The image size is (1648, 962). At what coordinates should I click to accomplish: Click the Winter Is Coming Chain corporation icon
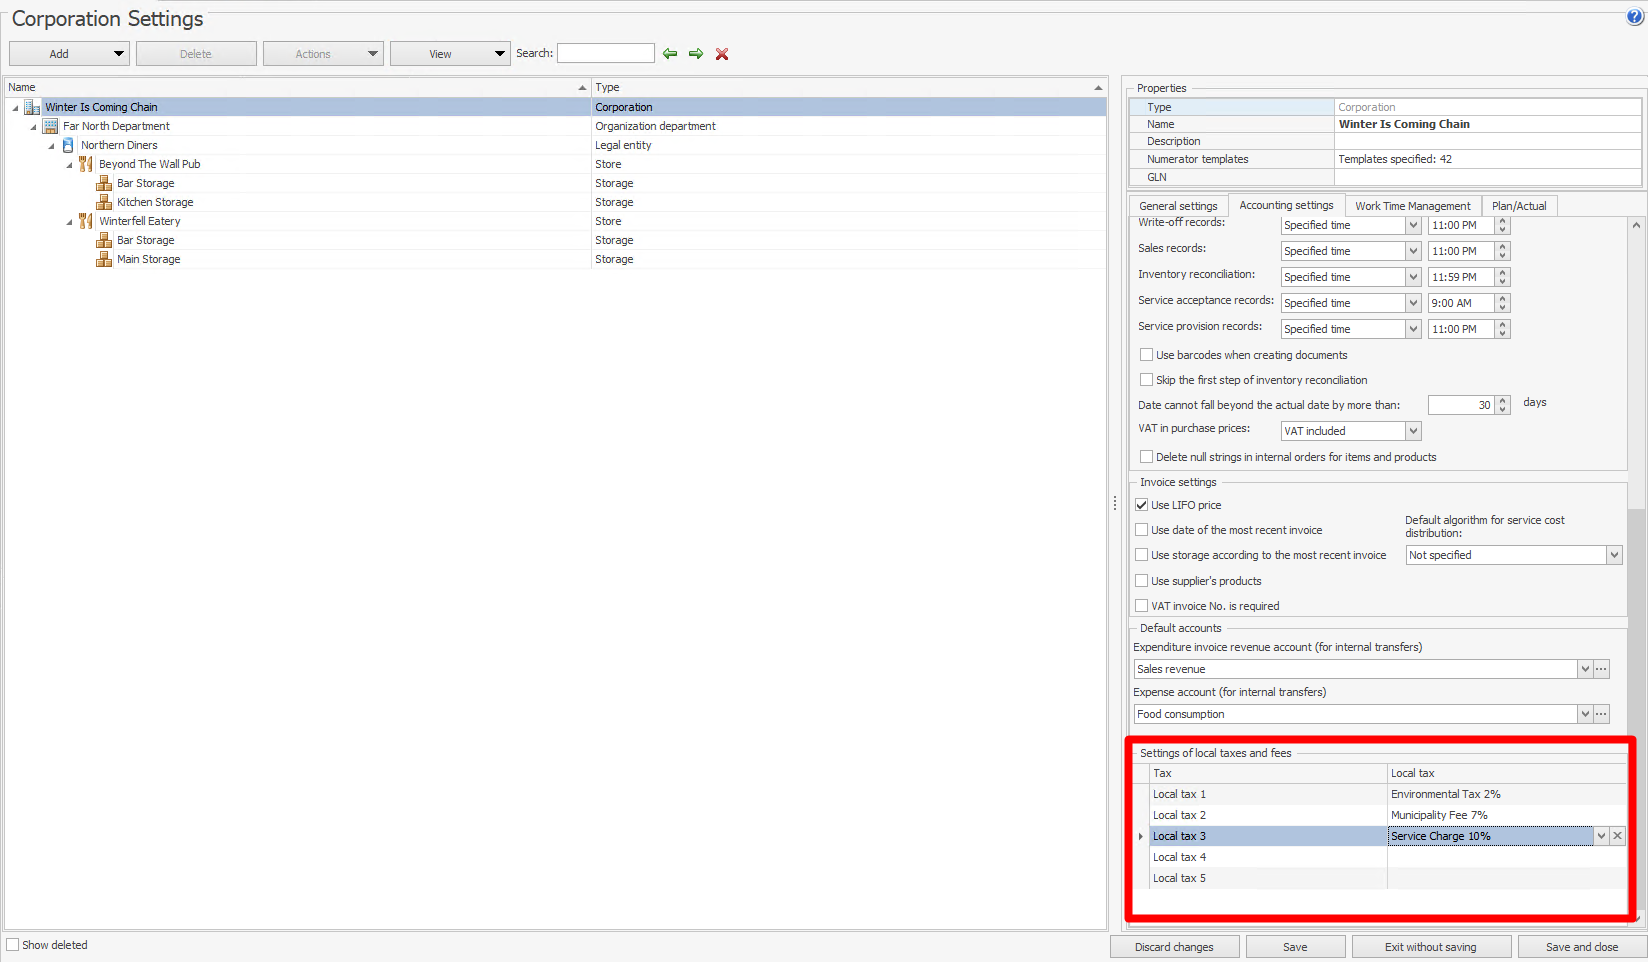(32, 107)
